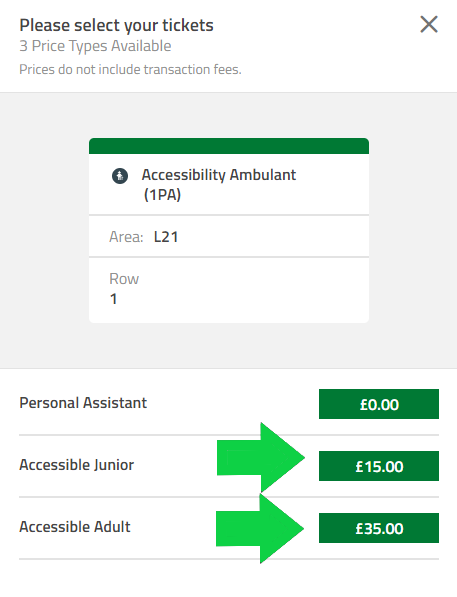This screenshot has width=457, height=597.
Task: Click the 3 Price Types Available subtitle
Action: (x=95, y=46)
